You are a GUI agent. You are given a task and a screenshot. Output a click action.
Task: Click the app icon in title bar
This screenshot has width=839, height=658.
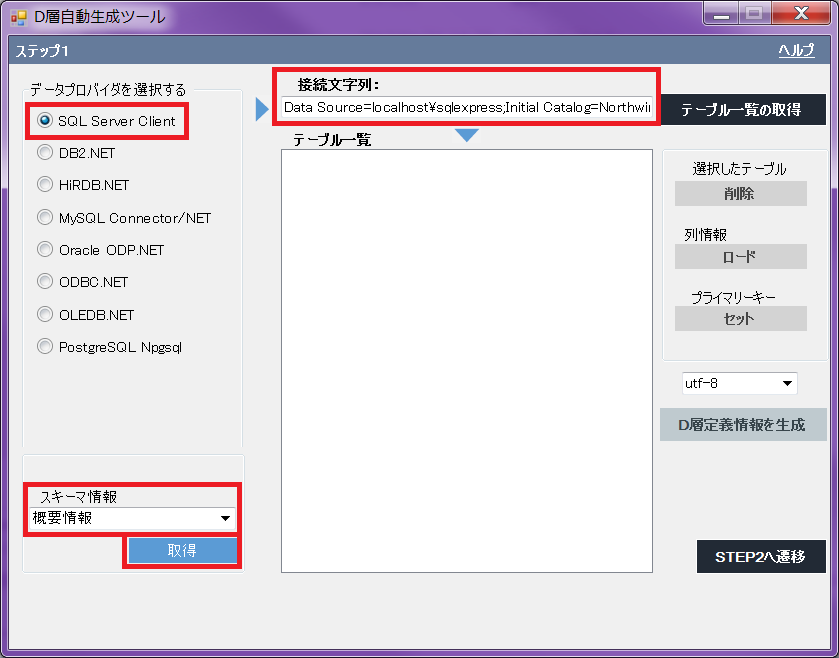(x=18, y=17)
